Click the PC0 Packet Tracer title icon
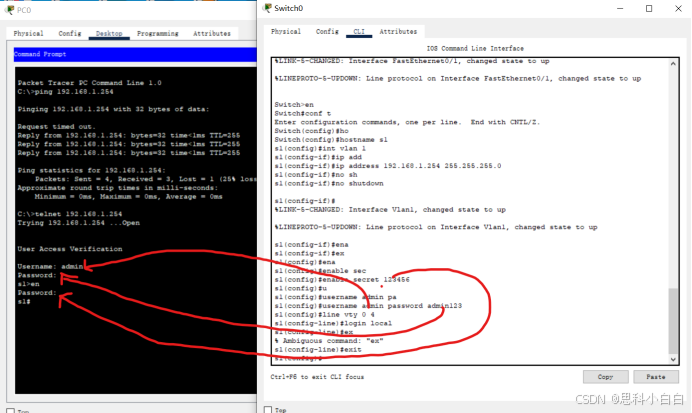 9,10
